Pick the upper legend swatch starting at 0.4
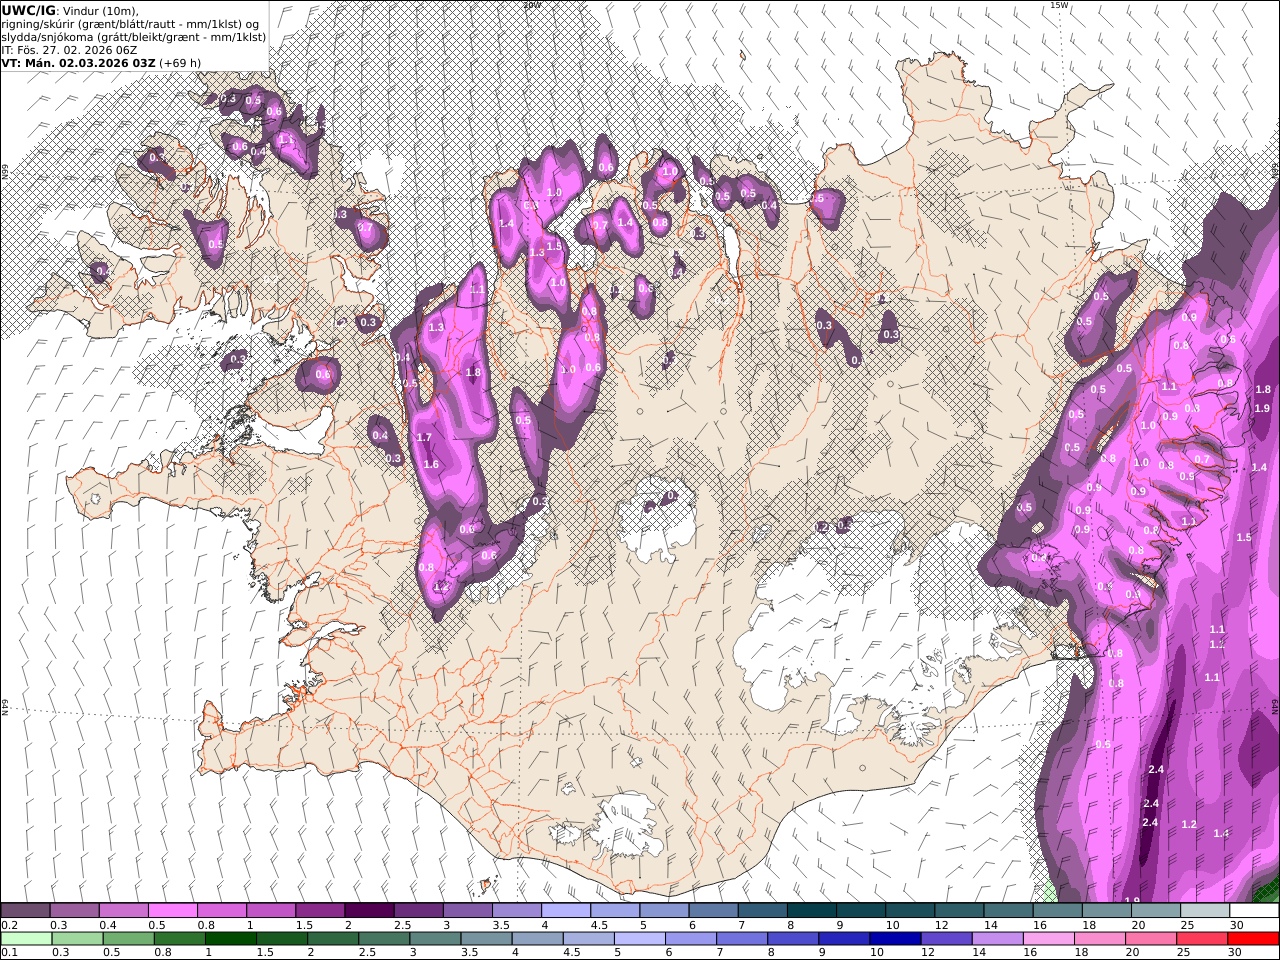 123,911
